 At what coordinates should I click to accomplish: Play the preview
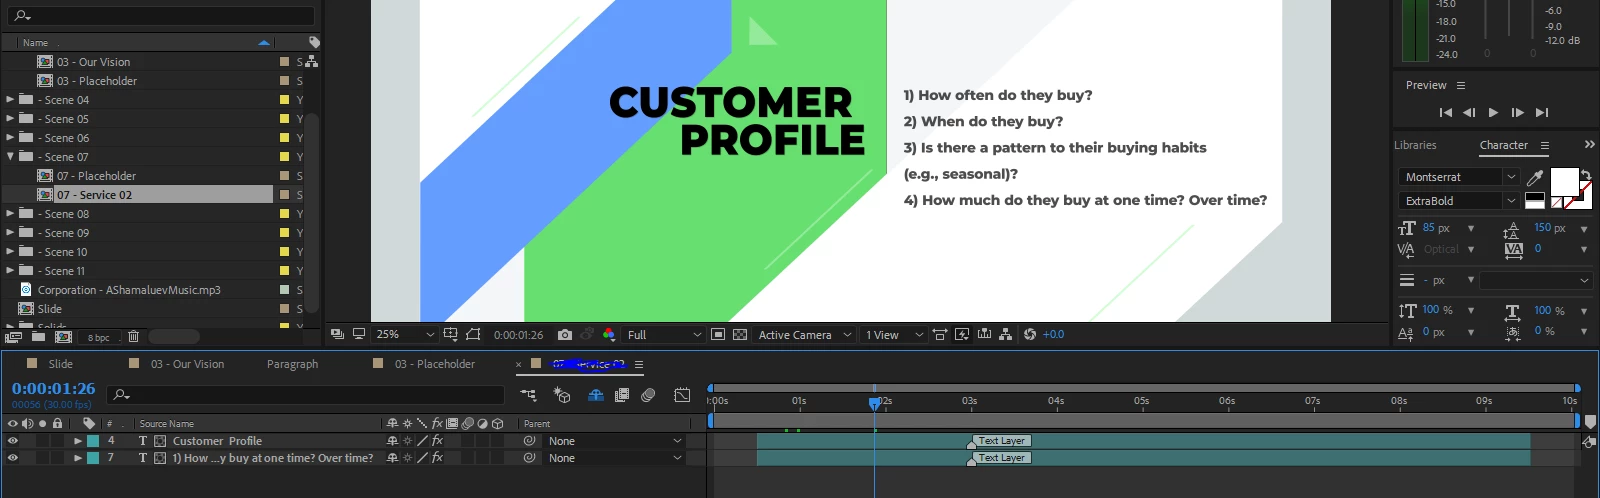pyautogui.click(x=1493, y=113)
